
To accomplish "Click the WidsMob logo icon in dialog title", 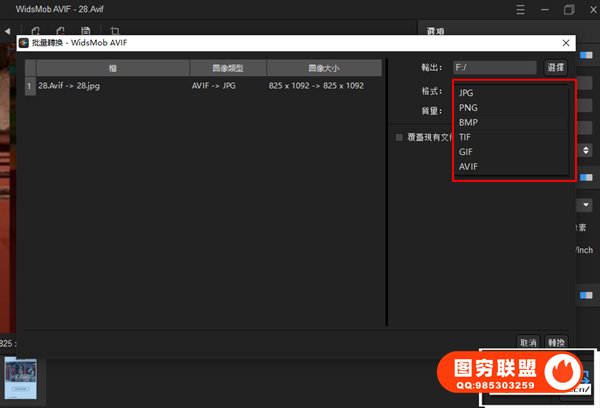I will [x=24, y=44].
